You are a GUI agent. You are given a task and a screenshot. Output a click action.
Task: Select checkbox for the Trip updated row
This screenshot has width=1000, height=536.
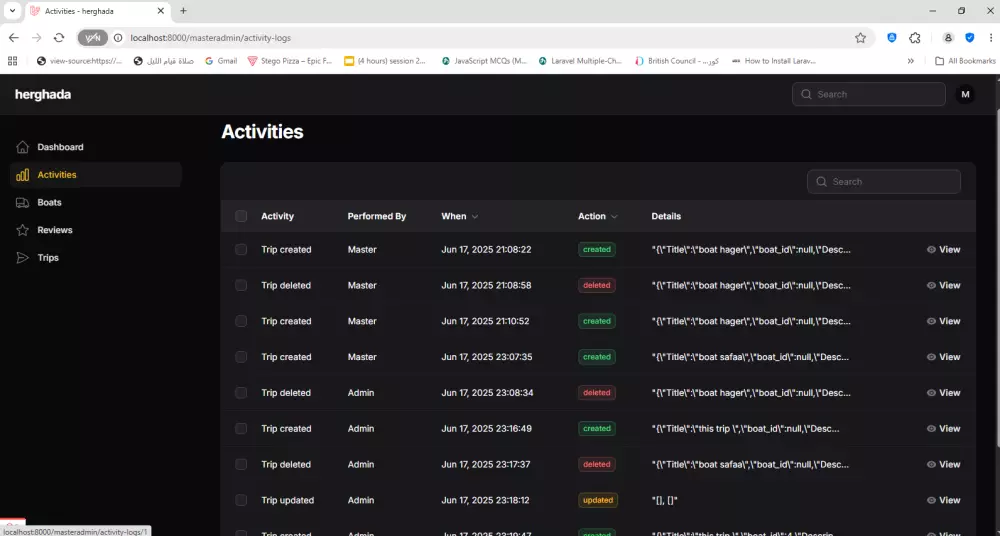pos(241,500)
